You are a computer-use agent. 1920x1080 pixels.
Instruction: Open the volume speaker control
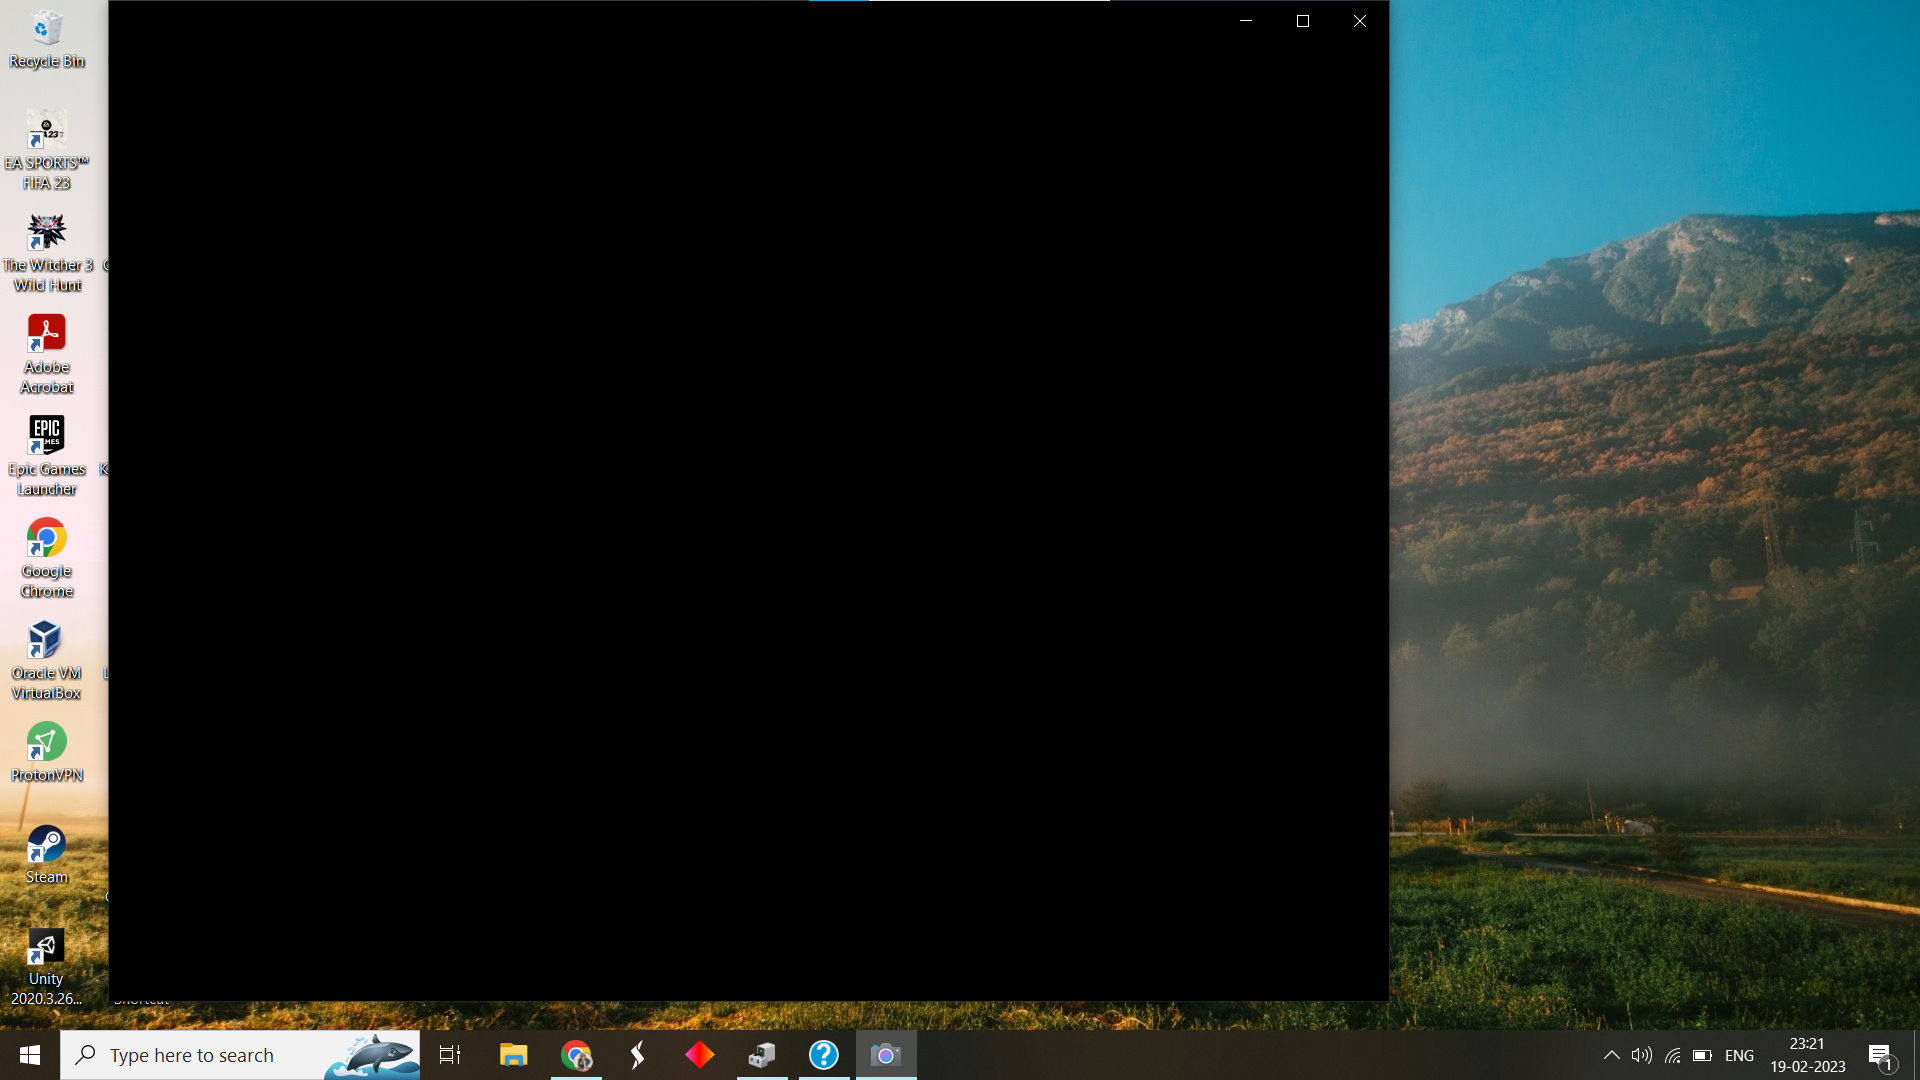[x=1641, y=1055]
